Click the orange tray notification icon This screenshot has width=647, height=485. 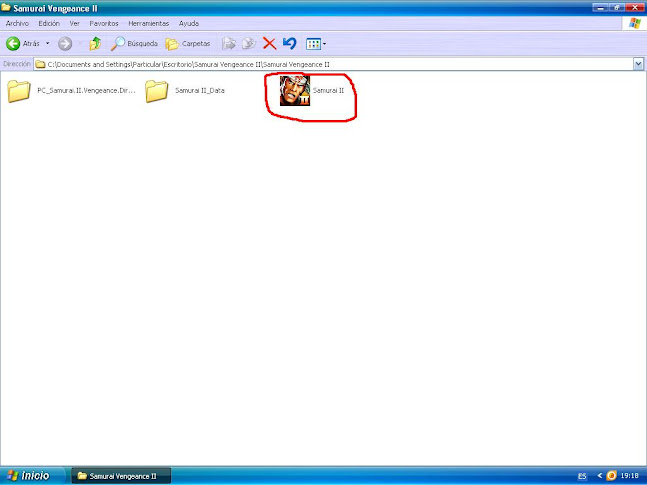point(612,476)
